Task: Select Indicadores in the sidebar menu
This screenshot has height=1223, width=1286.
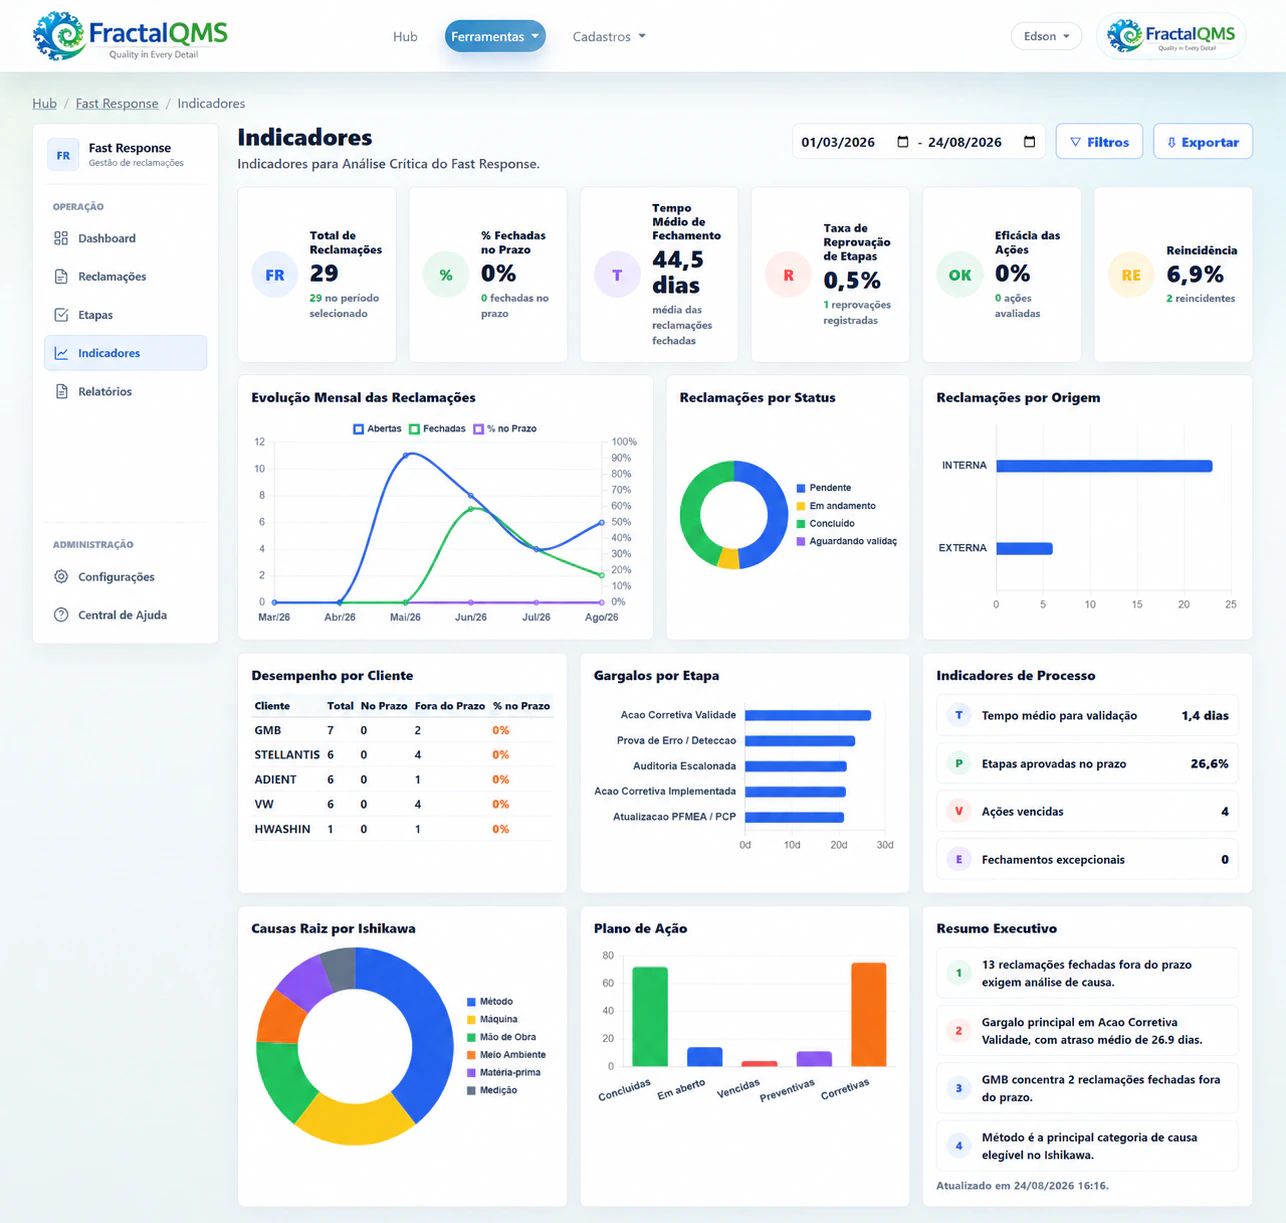Action: (126, 353)
